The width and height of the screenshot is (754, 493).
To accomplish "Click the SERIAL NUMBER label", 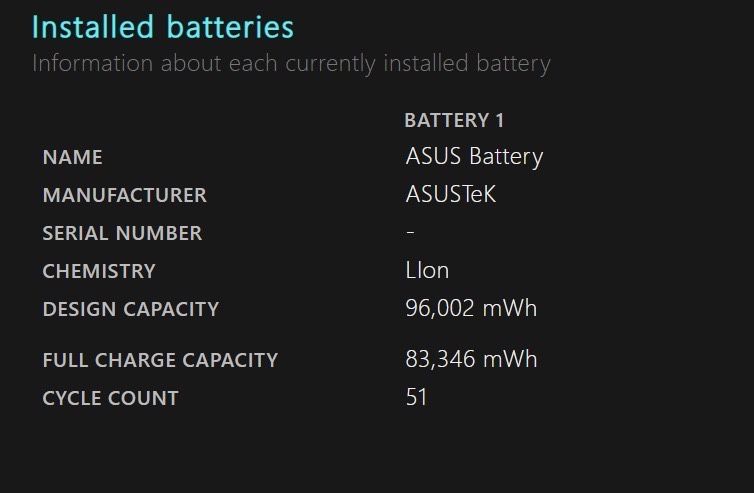I will coord(122,233).
